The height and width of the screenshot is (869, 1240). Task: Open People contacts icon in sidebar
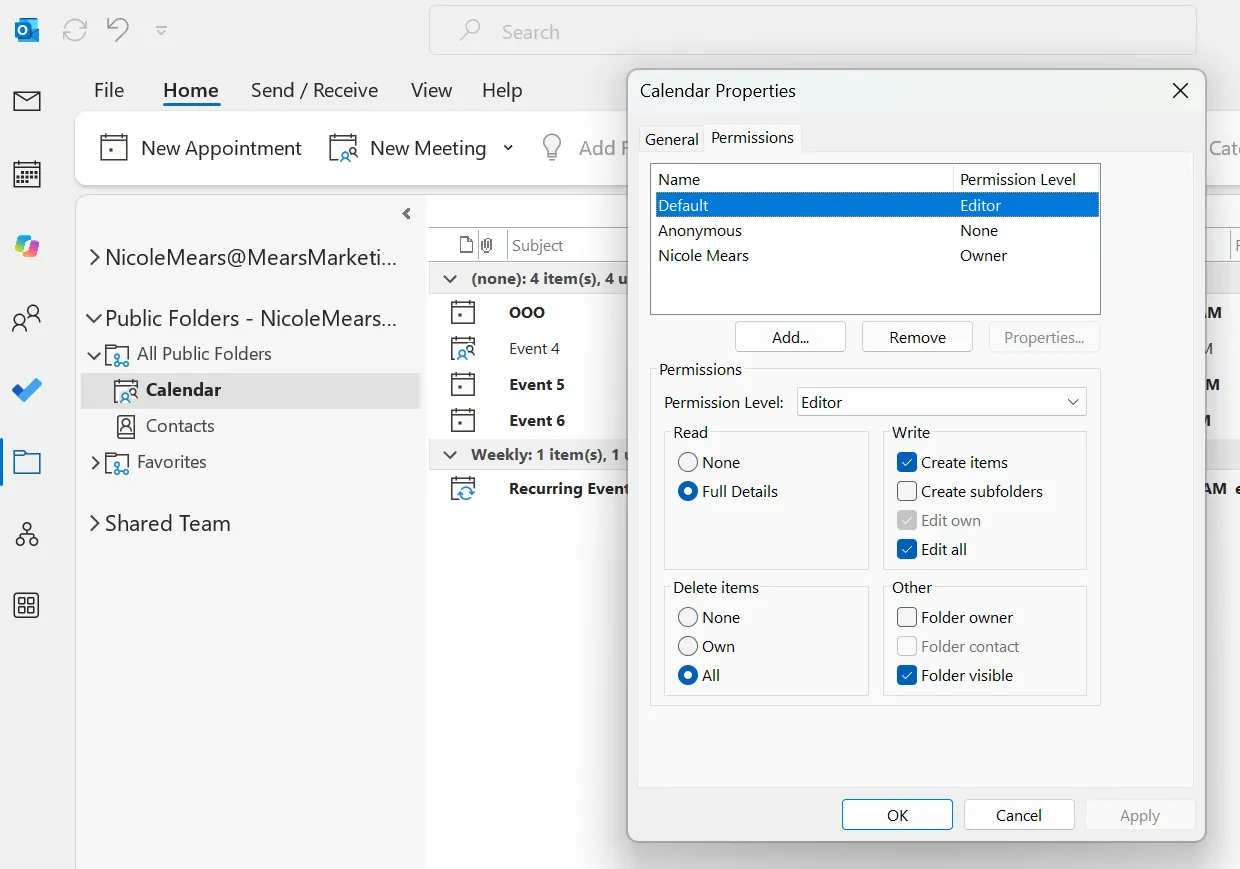pyautogui.click(x=27, y=319)
